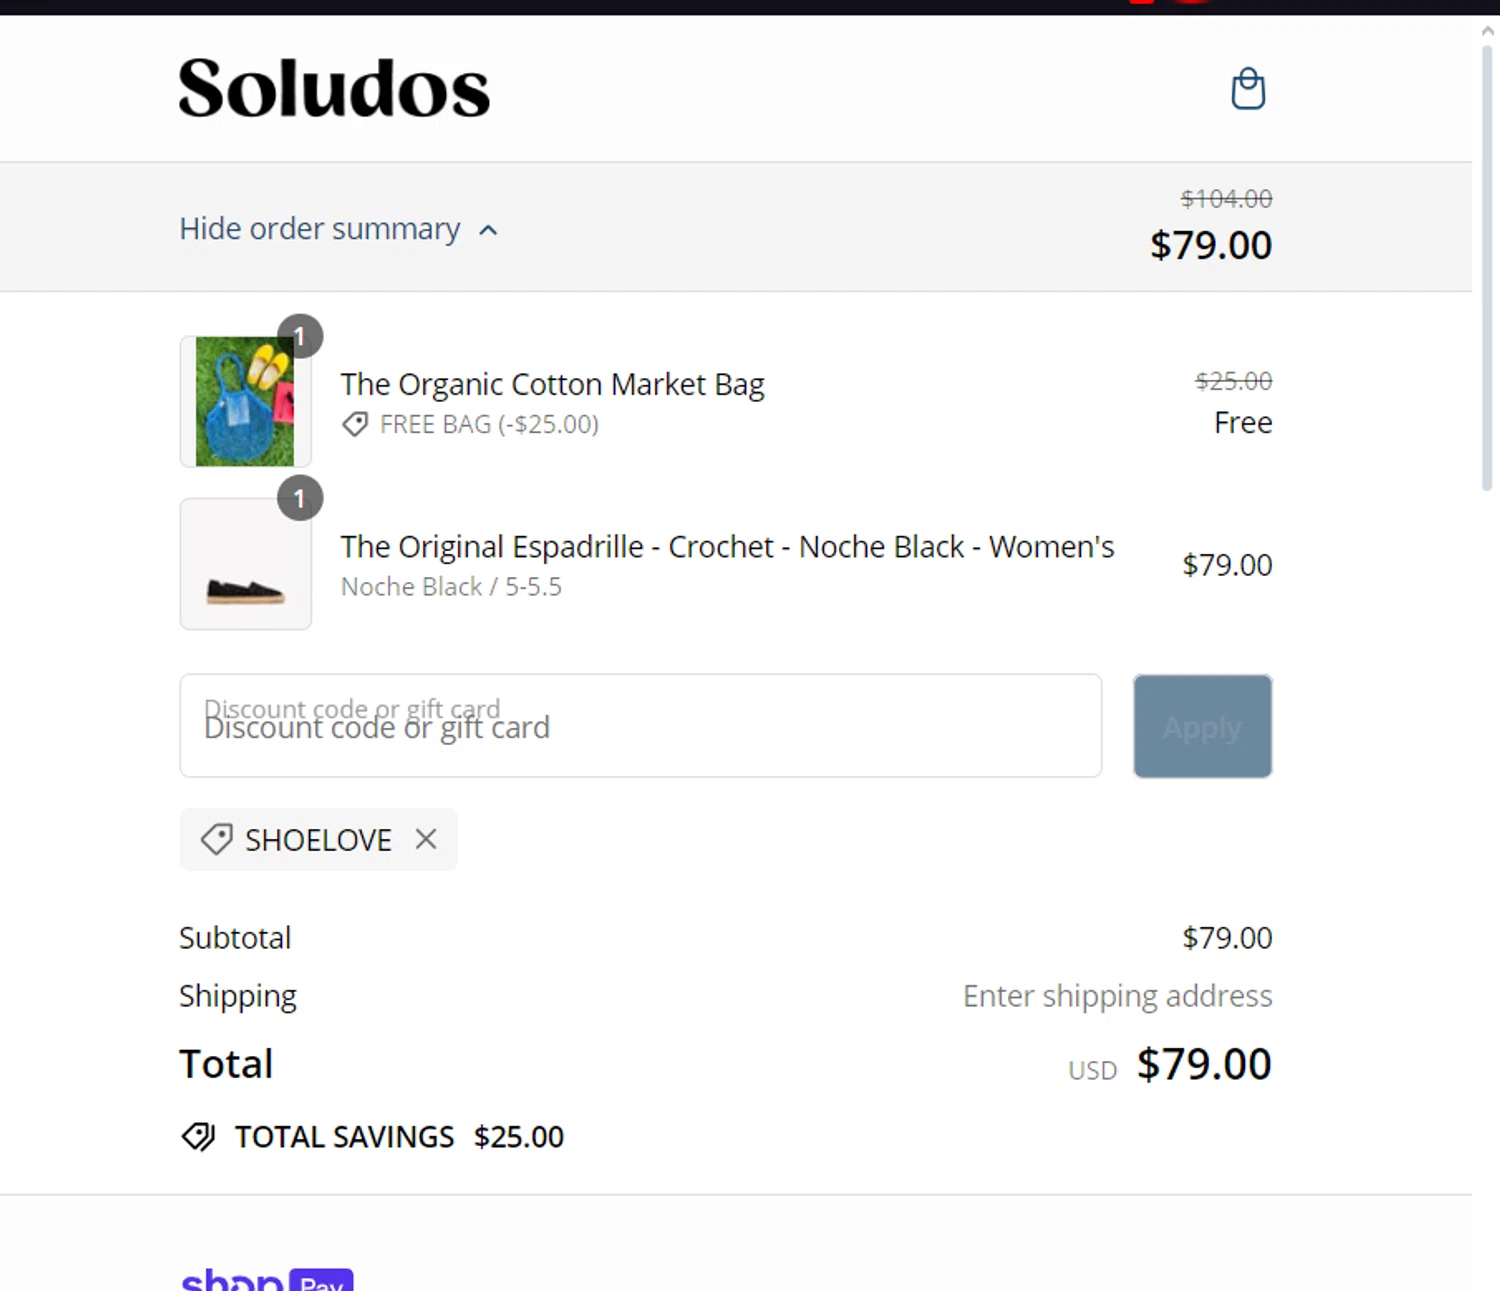Click the SHOELOVE discount tag icon
Viewport: 1500px width, 1291px height.
pos(216,839)
